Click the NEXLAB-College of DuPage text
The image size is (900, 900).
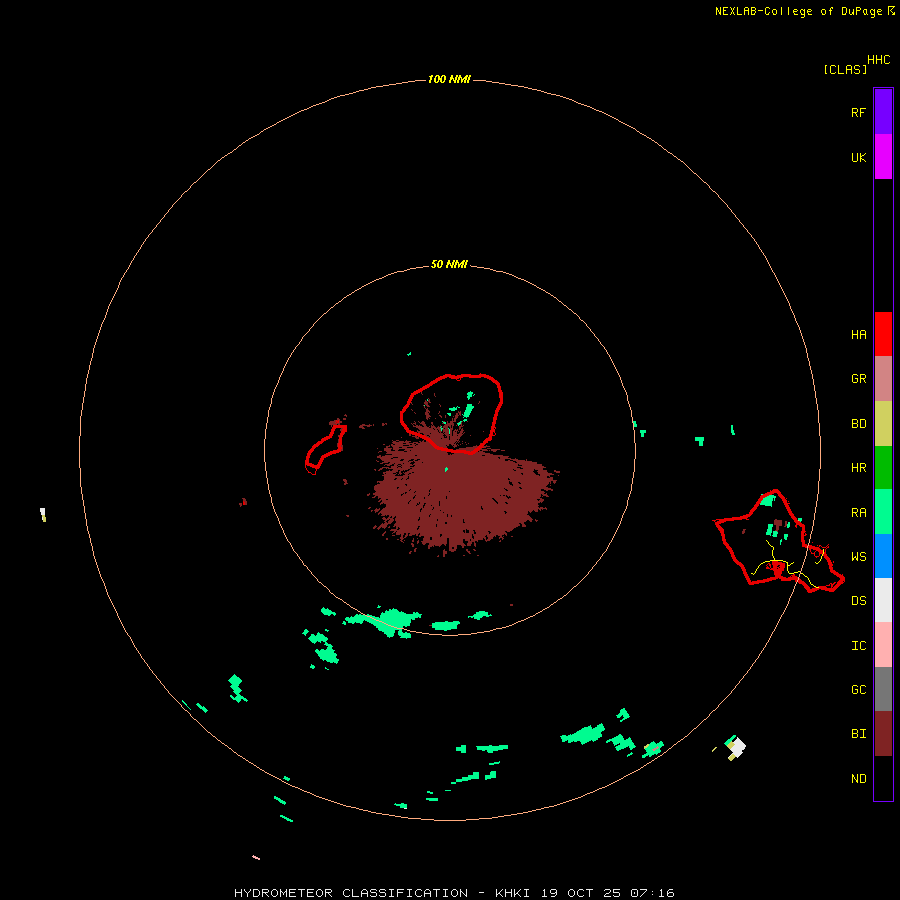pyautogui.click(x=798, y=11)
